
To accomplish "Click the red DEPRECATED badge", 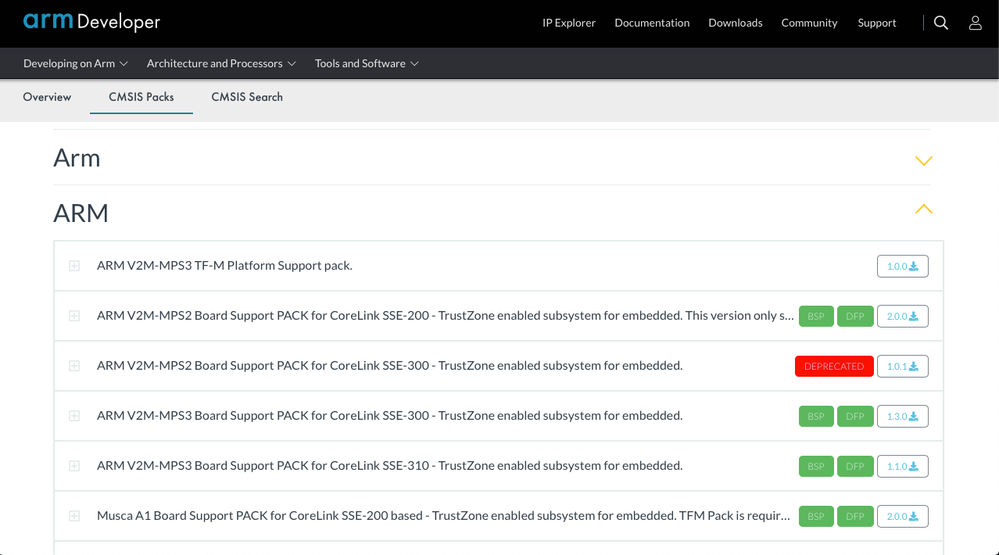I will coord(834,366).
